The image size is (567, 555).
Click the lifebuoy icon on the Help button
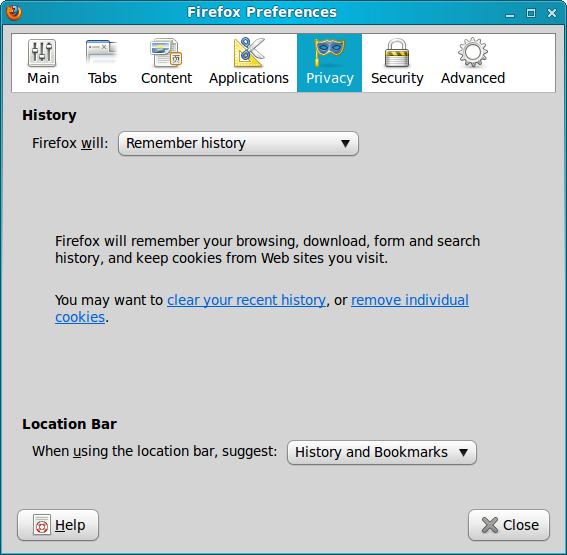[42, 525]
